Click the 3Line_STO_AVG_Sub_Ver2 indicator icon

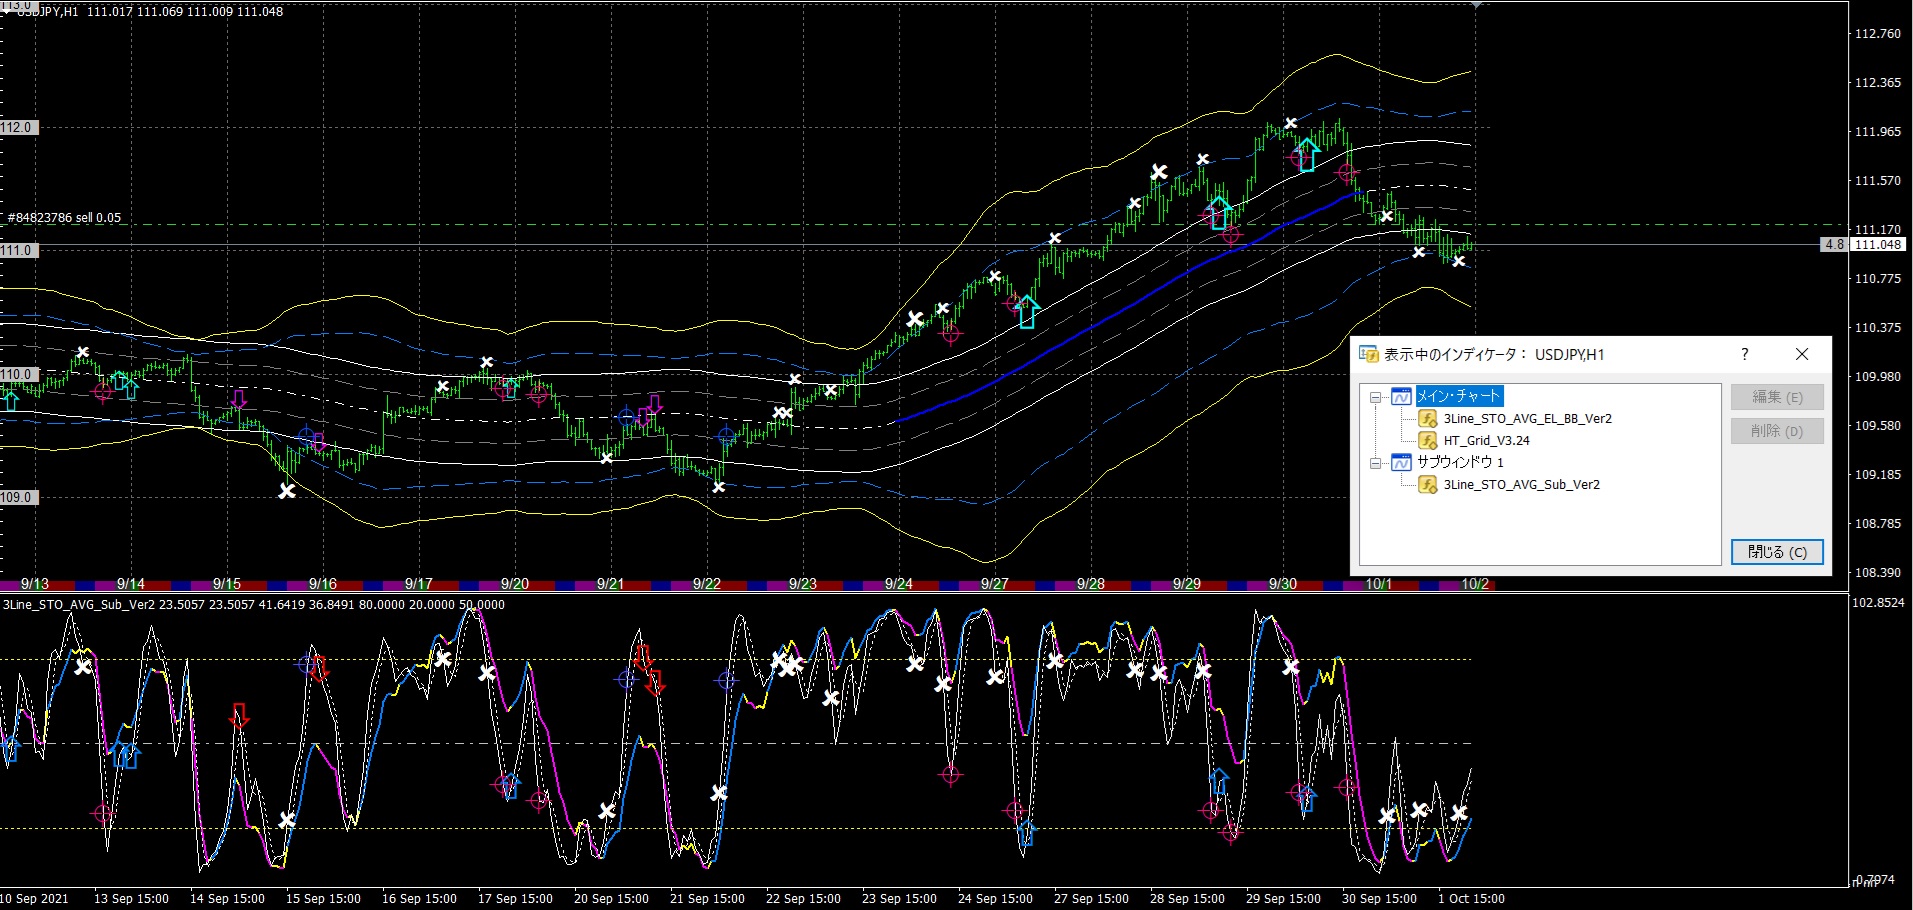tap(1428, 485)
